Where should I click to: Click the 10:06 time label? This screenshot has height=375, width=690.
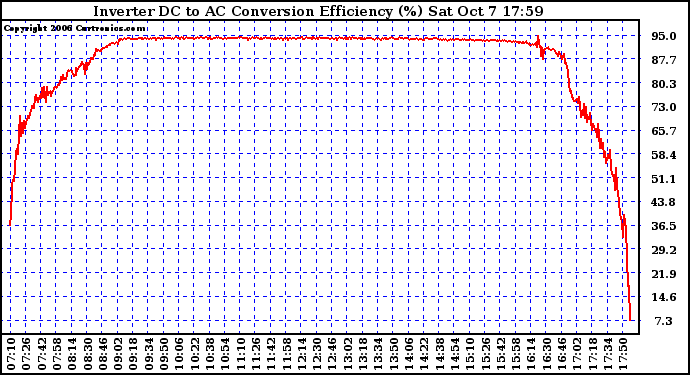(x=179, y=354)
